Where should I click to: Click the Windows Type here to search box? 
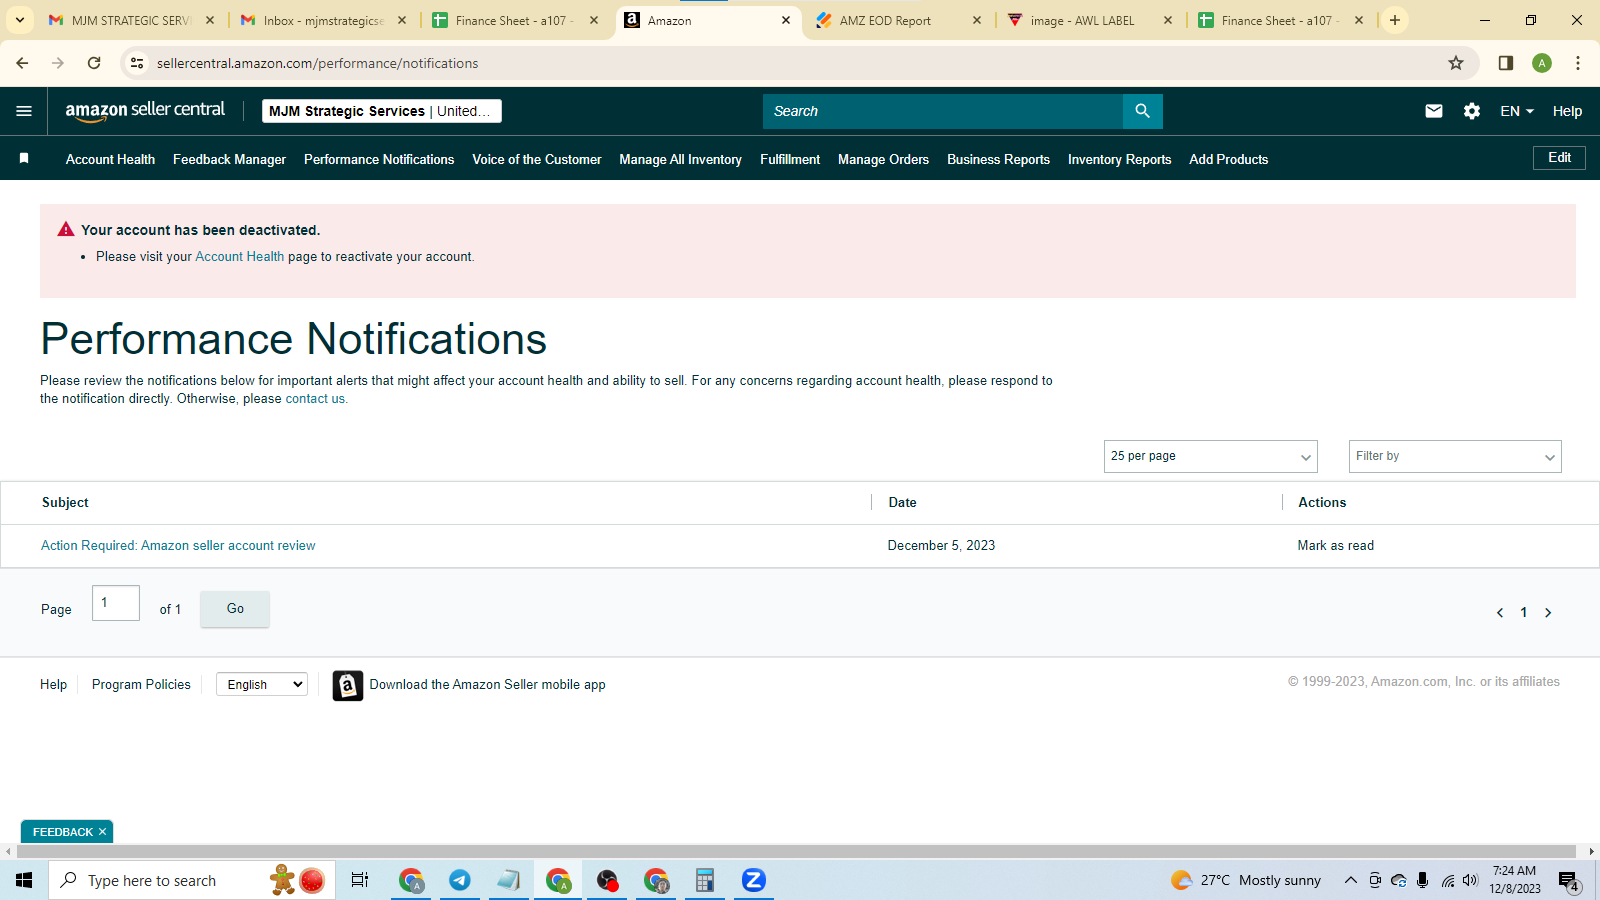coord(192,880)
